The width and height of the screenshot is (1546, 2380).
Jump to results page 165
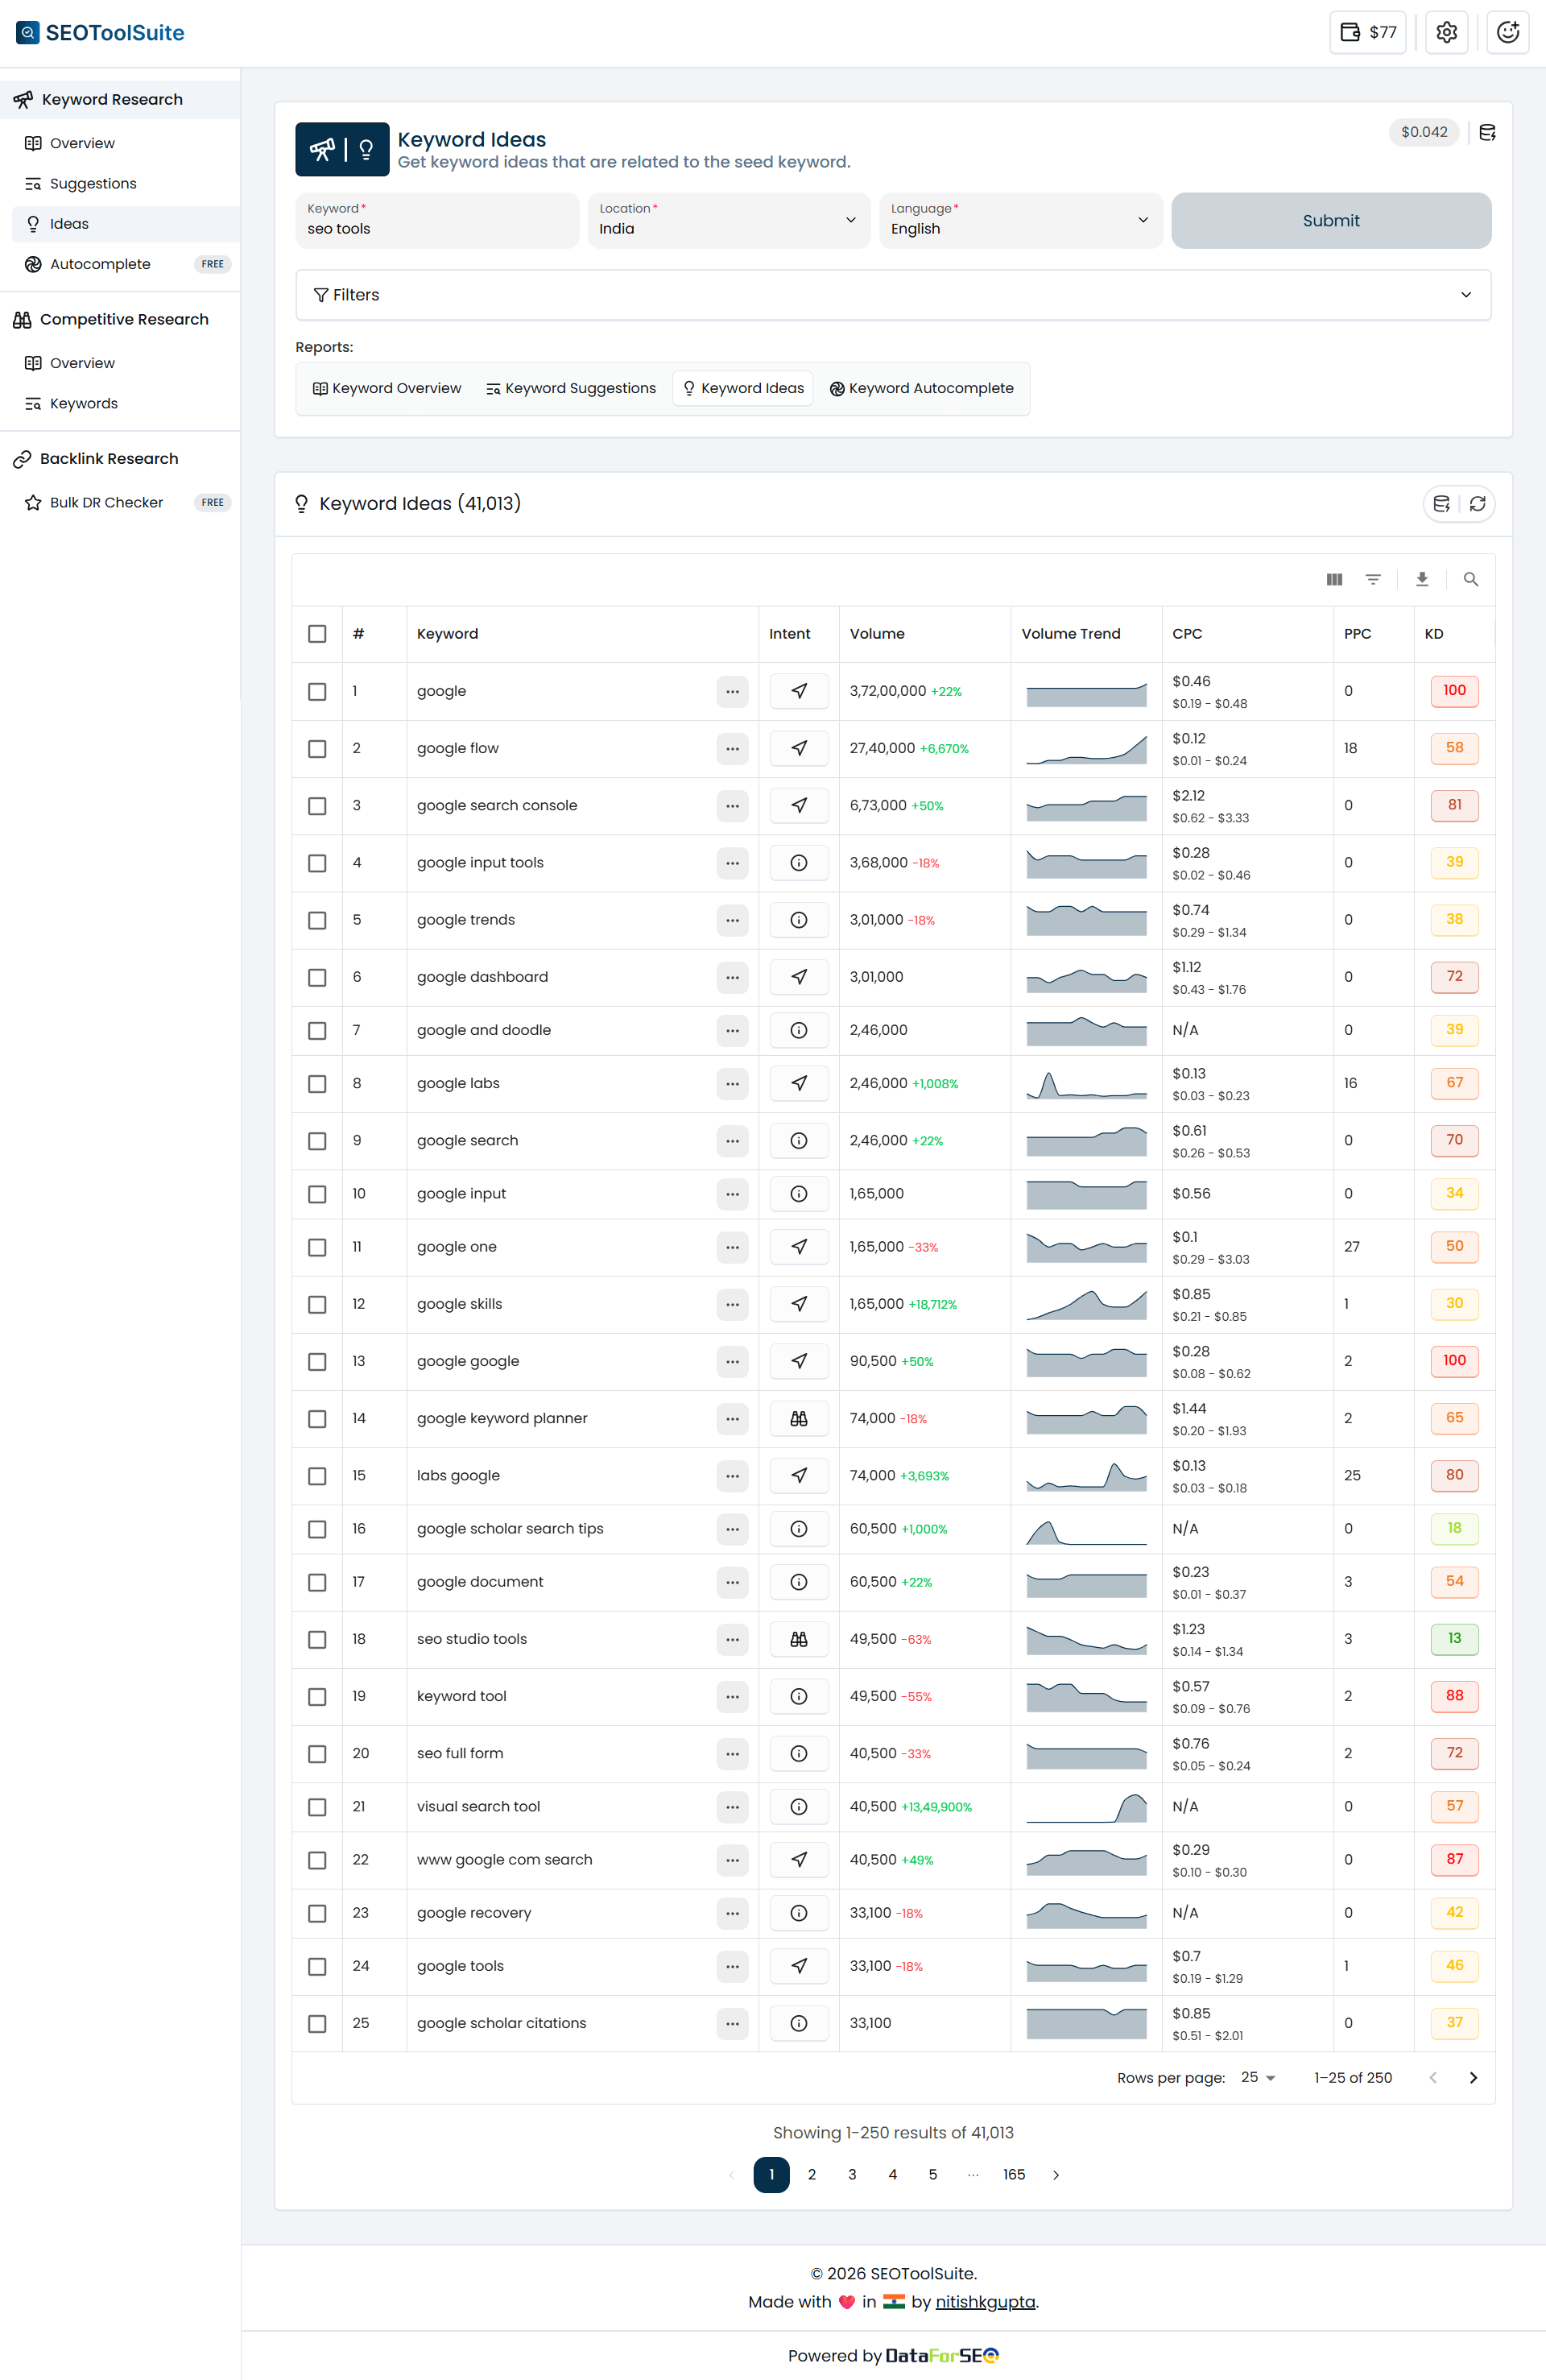[x=1014, y=2174]
